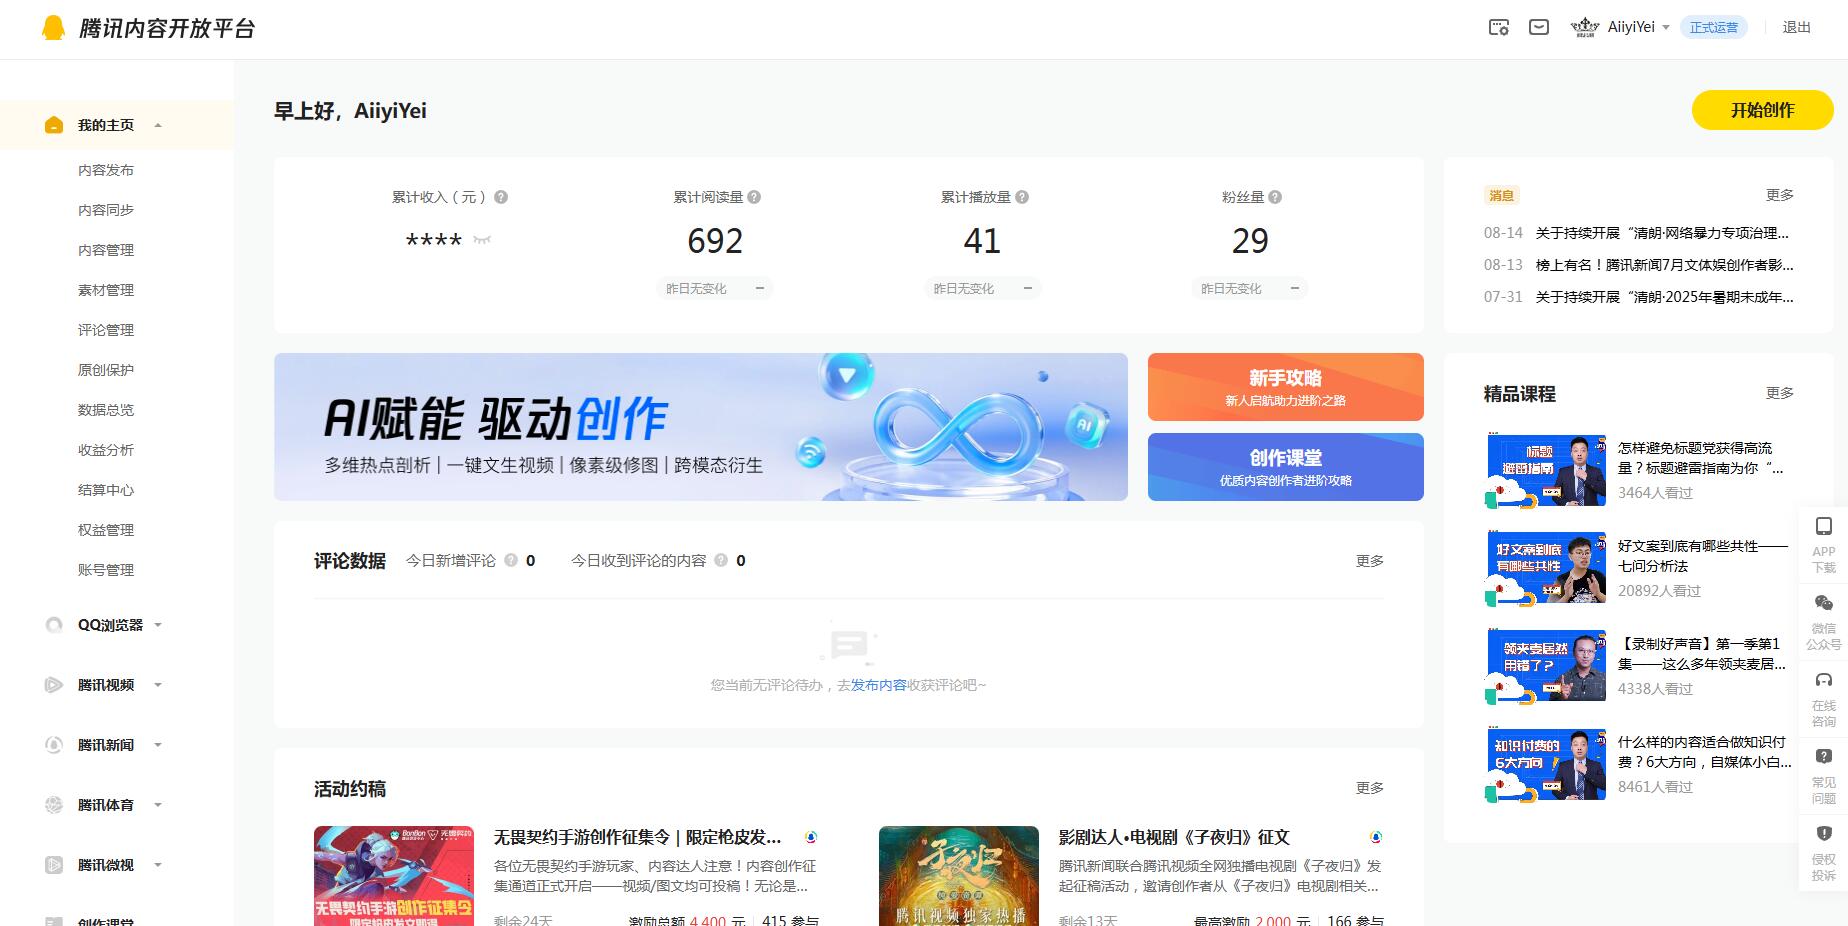Expand the 腾讯新闻 section arrow
Viewport: 1848px width, 926px height.
[158, 745]
